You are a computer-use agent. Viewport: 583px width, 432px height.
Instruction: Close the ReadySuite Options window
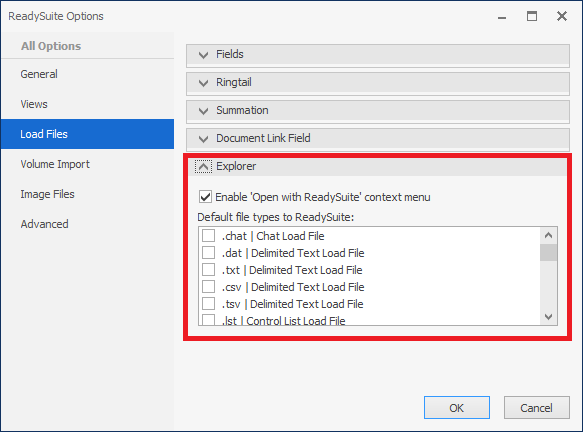[562, 16]
